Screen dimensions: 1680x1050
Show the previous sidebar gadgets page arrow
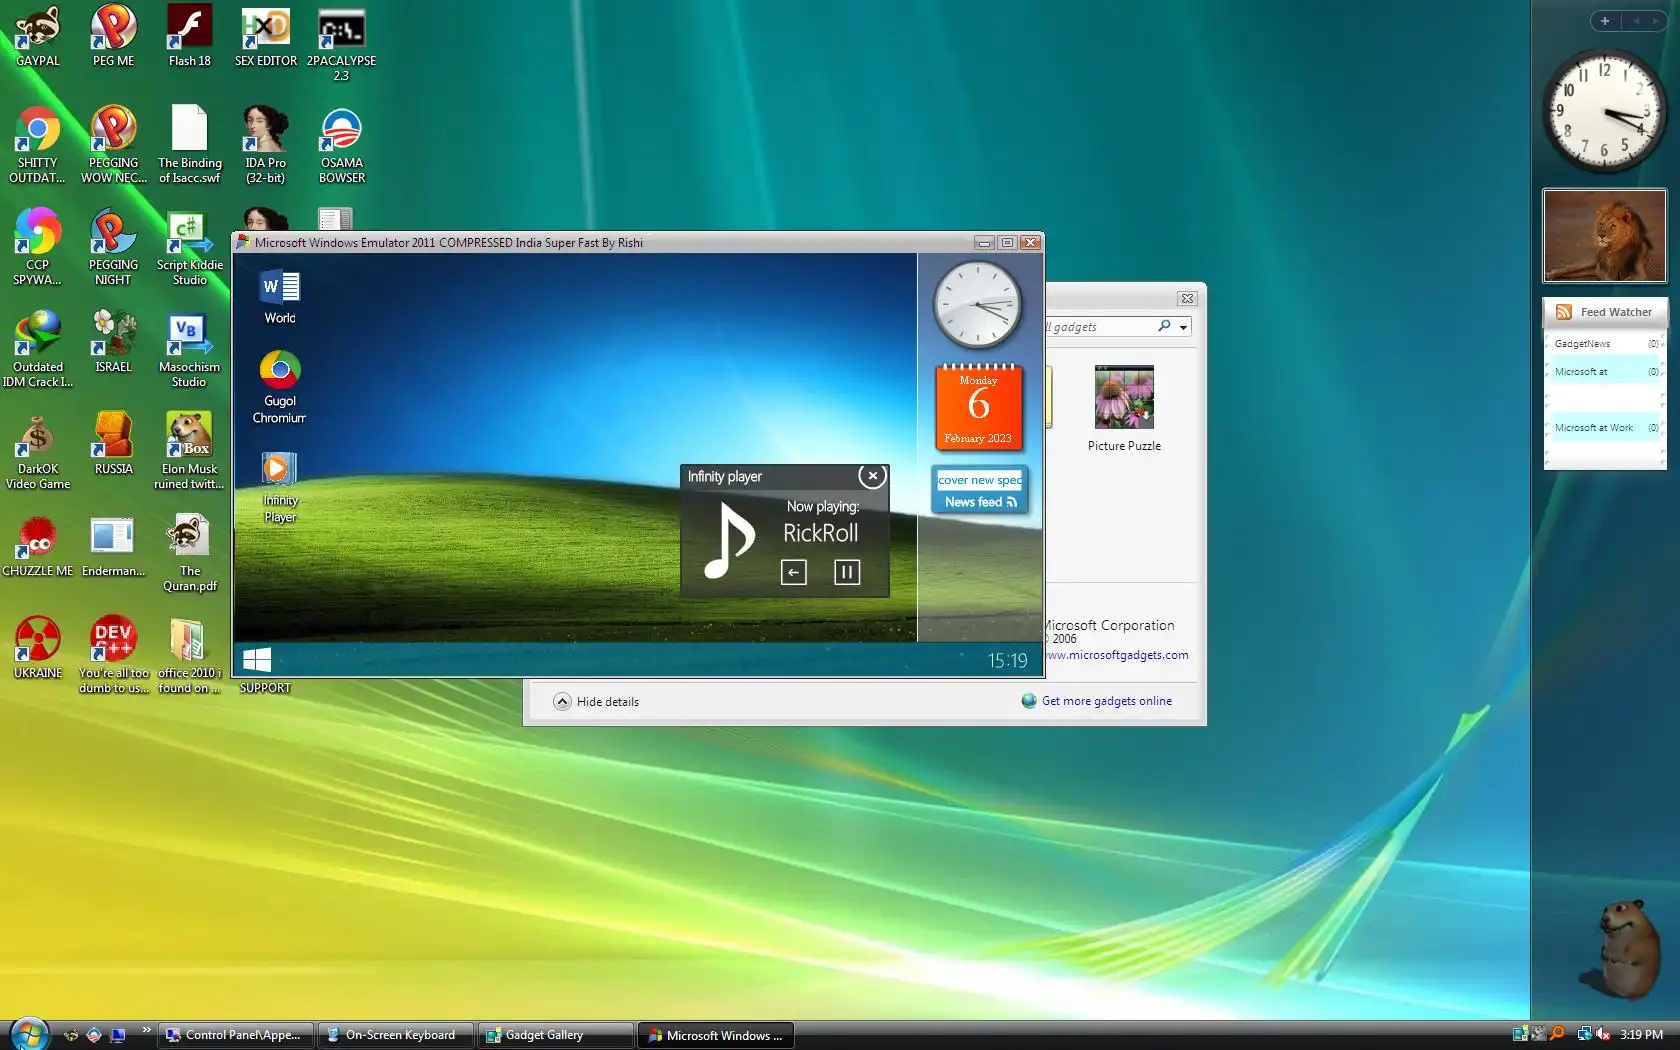(1636, 21)
